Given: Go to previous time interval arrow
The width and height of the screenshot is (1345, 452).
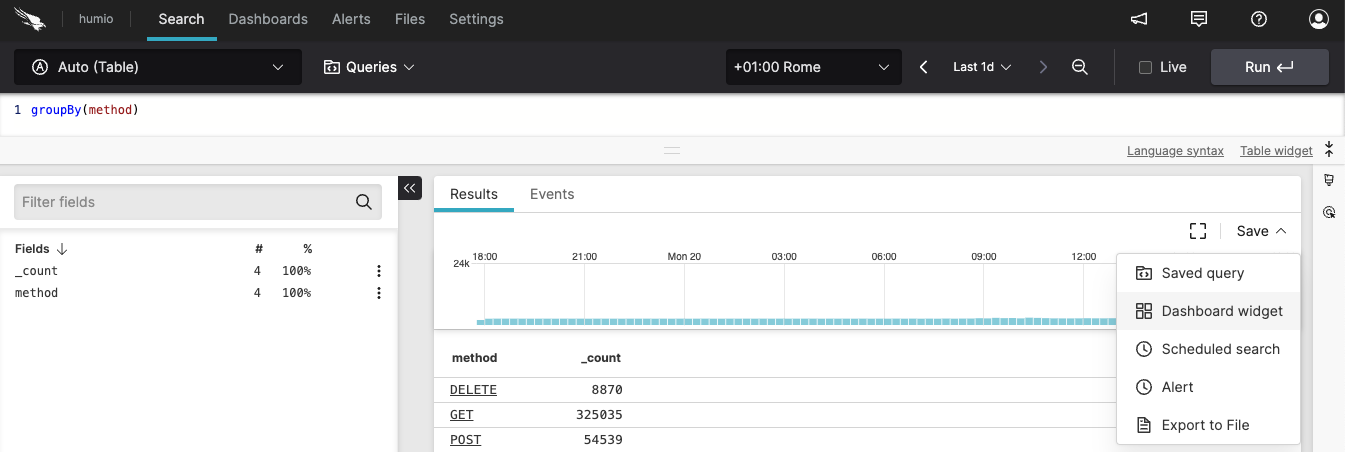Looking at the screenshot, I should [924, 67].
